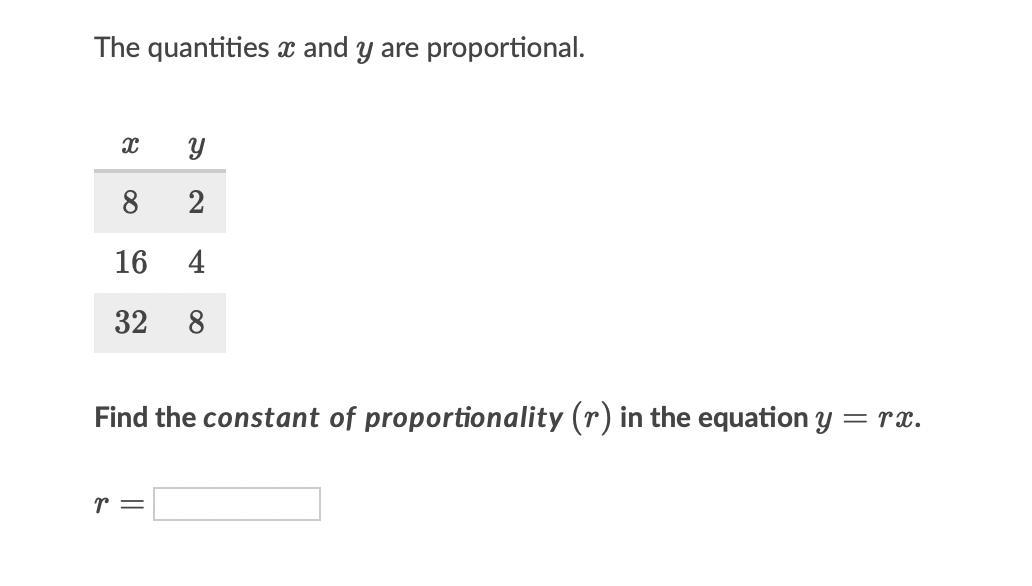Click the words Find the
The image size is (1032, 586).
point(145,417)
